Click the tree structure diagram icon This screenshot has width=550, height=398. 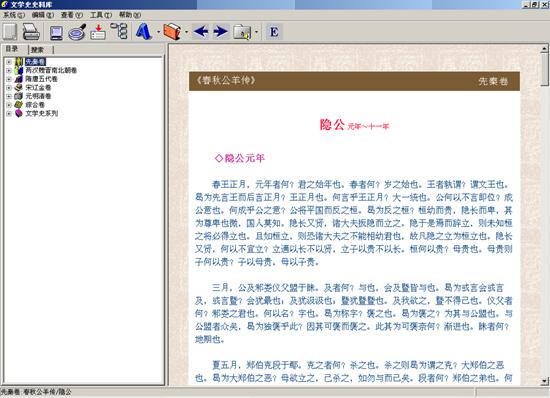(x=119, y=31)
